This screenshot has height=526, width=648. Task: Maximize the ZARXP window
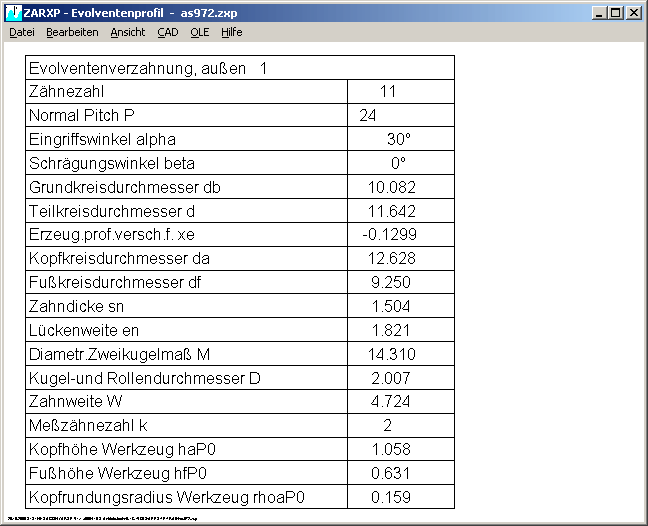point(615,13)
